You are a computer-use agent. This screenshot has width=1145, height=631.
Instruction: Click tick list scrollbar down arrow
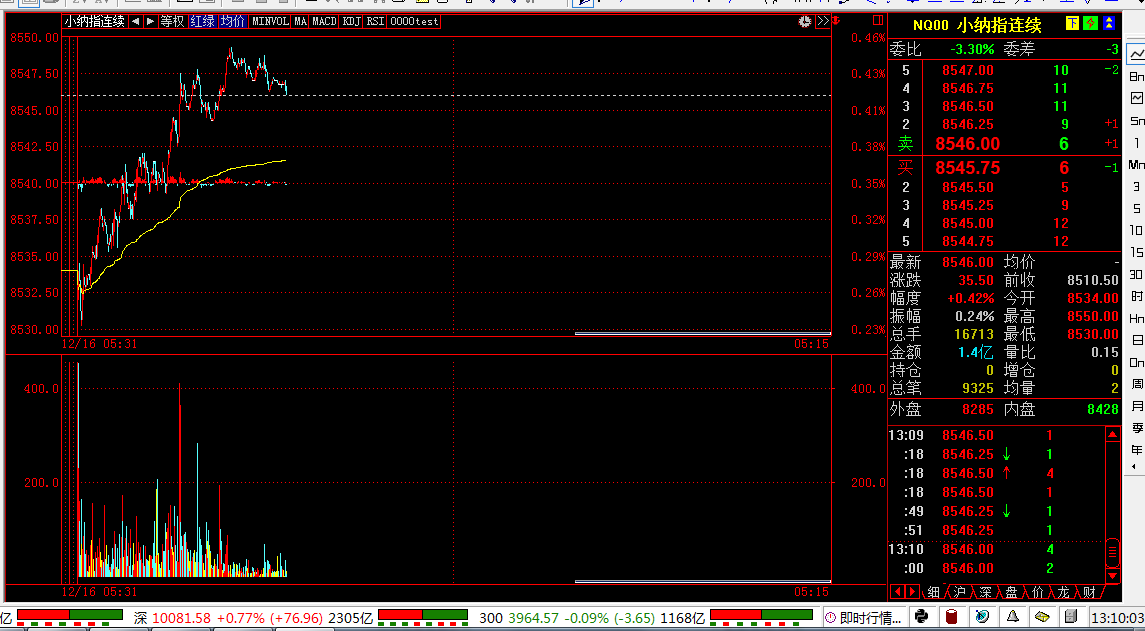coord(1112,575)
